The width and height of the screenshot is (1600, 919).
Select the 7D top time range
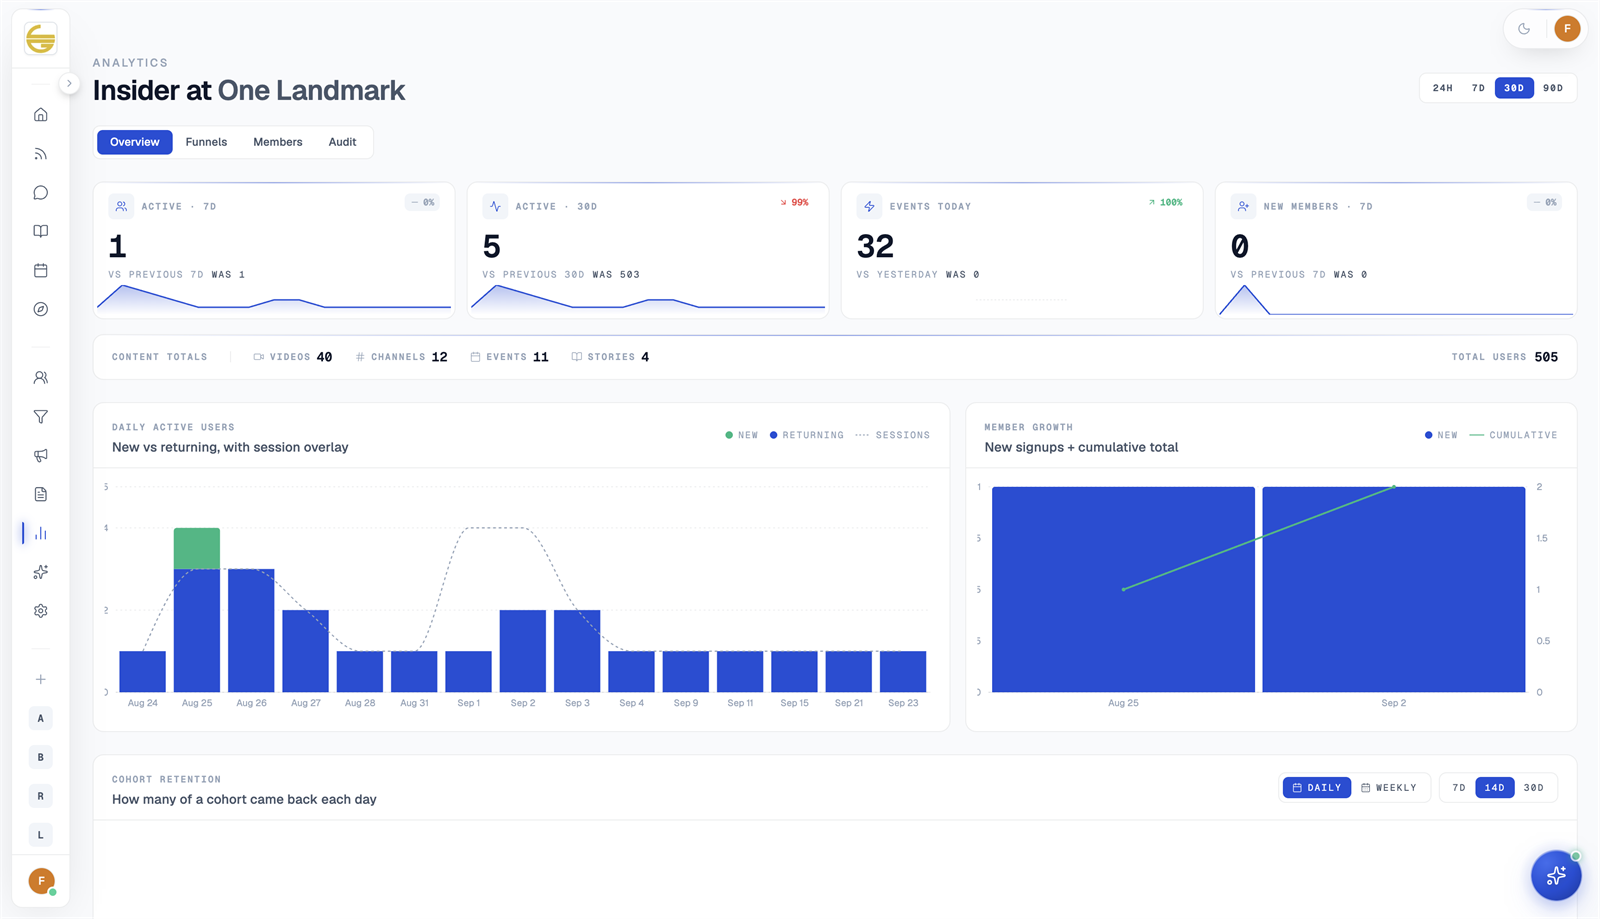point(1478,88)
